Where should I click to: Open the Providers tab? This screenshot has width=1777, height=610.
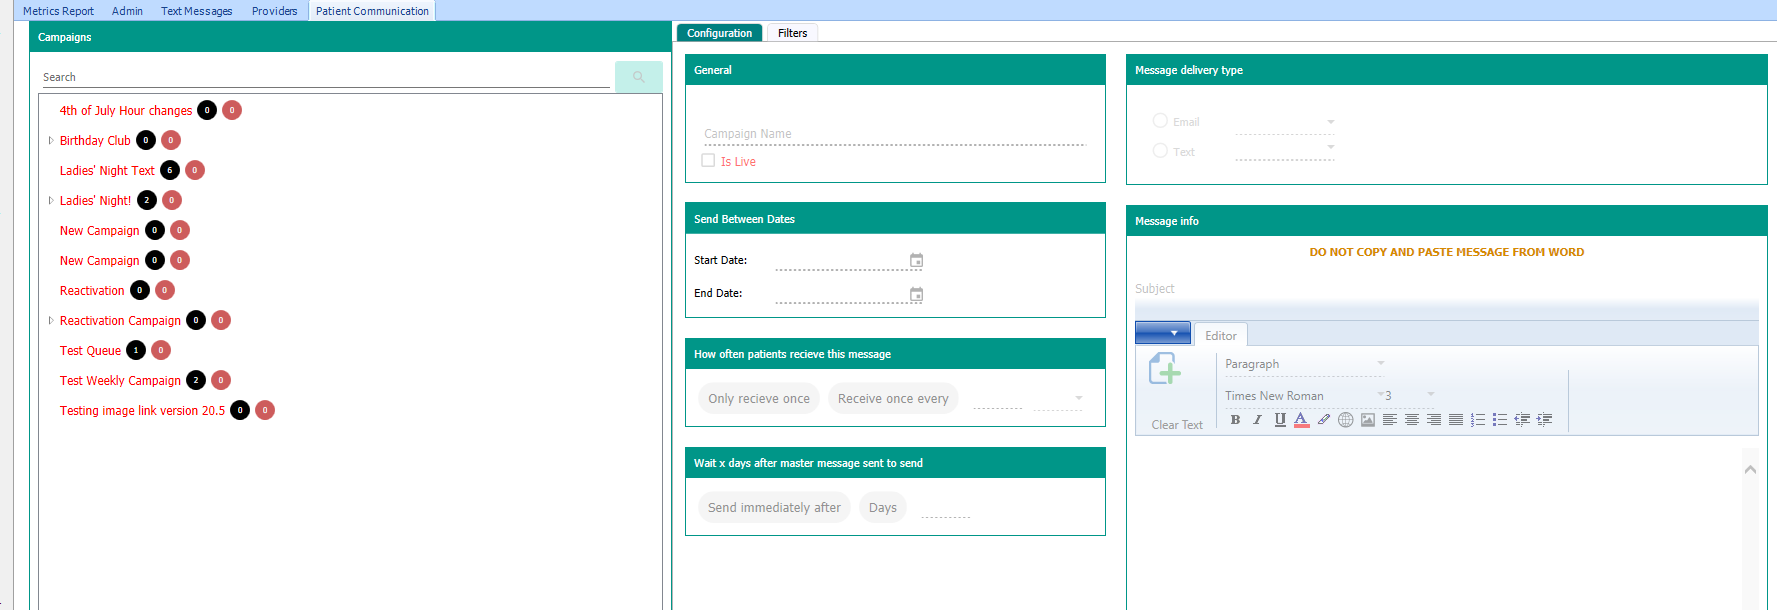[x=275, y=11]
